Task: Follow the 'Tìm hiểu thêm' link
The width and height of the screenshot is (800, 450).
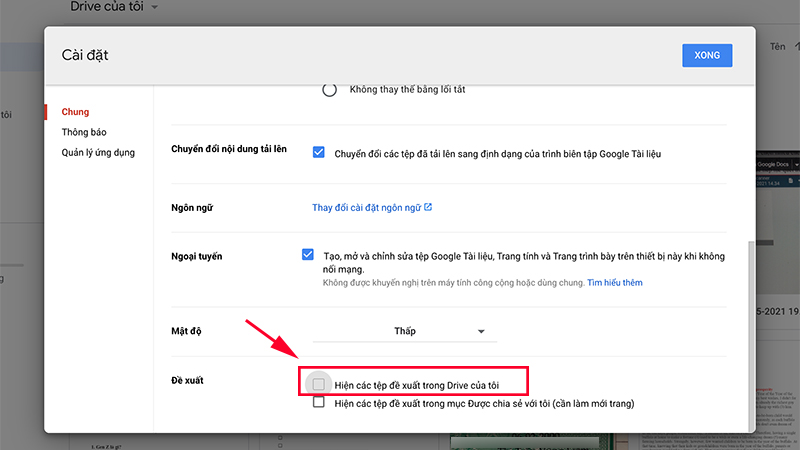Action: (x=614, y=283)
